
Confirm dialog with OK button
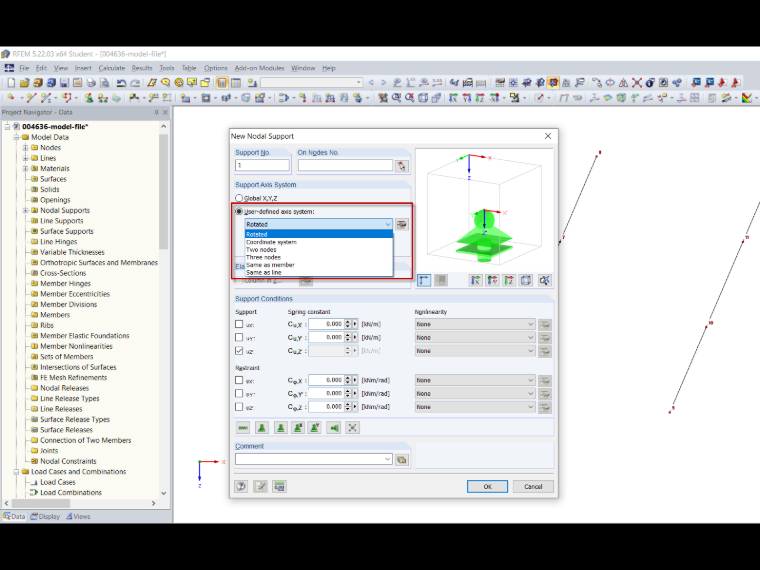click(x=487, y=487)
